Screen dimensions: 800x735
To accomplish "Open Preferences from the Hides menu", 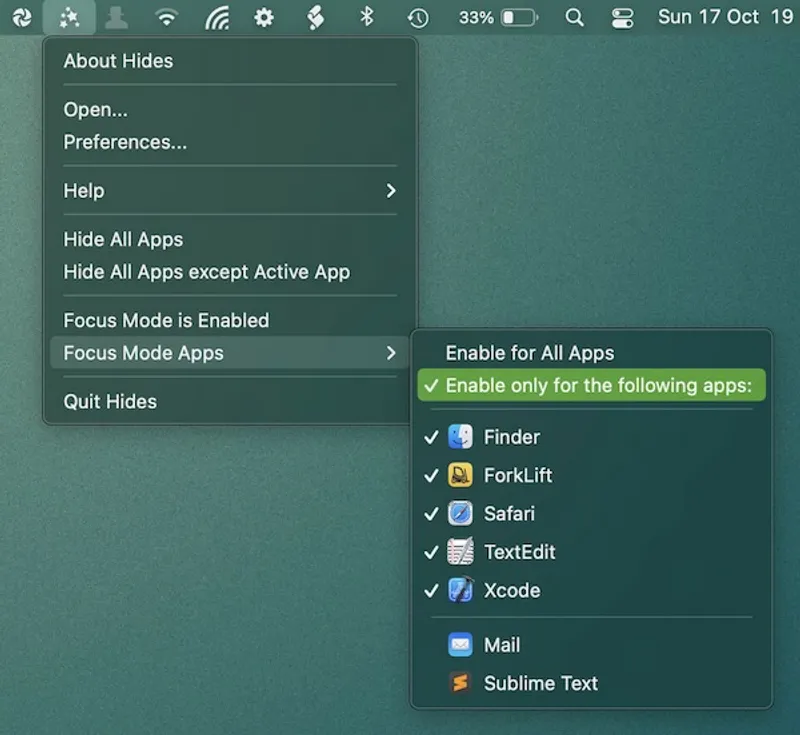I will tap(125, 141).
